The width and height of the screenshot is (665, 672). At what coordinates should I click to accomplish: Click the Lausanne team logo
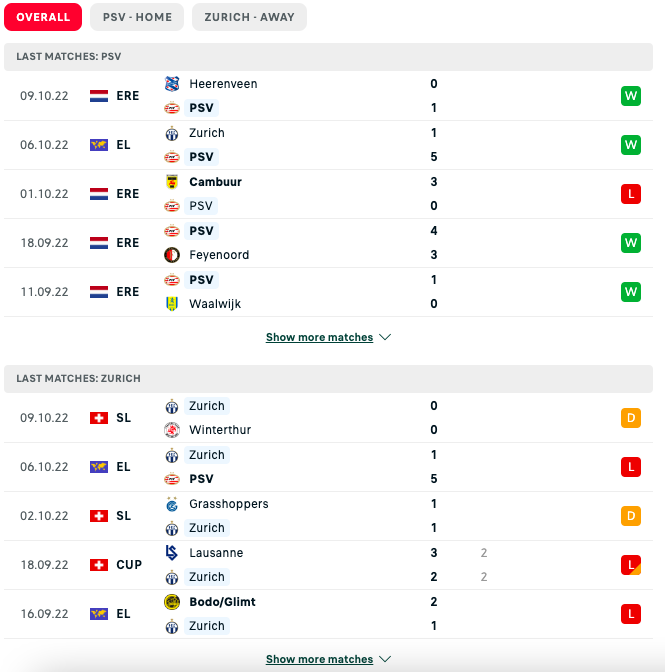click(x=171, y=553)
